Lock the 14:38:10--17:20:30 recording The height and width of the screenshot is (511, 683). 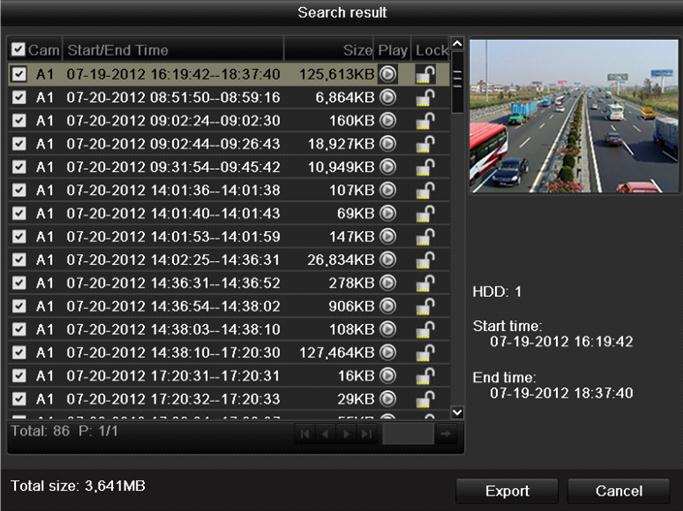pyautogui.click(x=426, y=353)
